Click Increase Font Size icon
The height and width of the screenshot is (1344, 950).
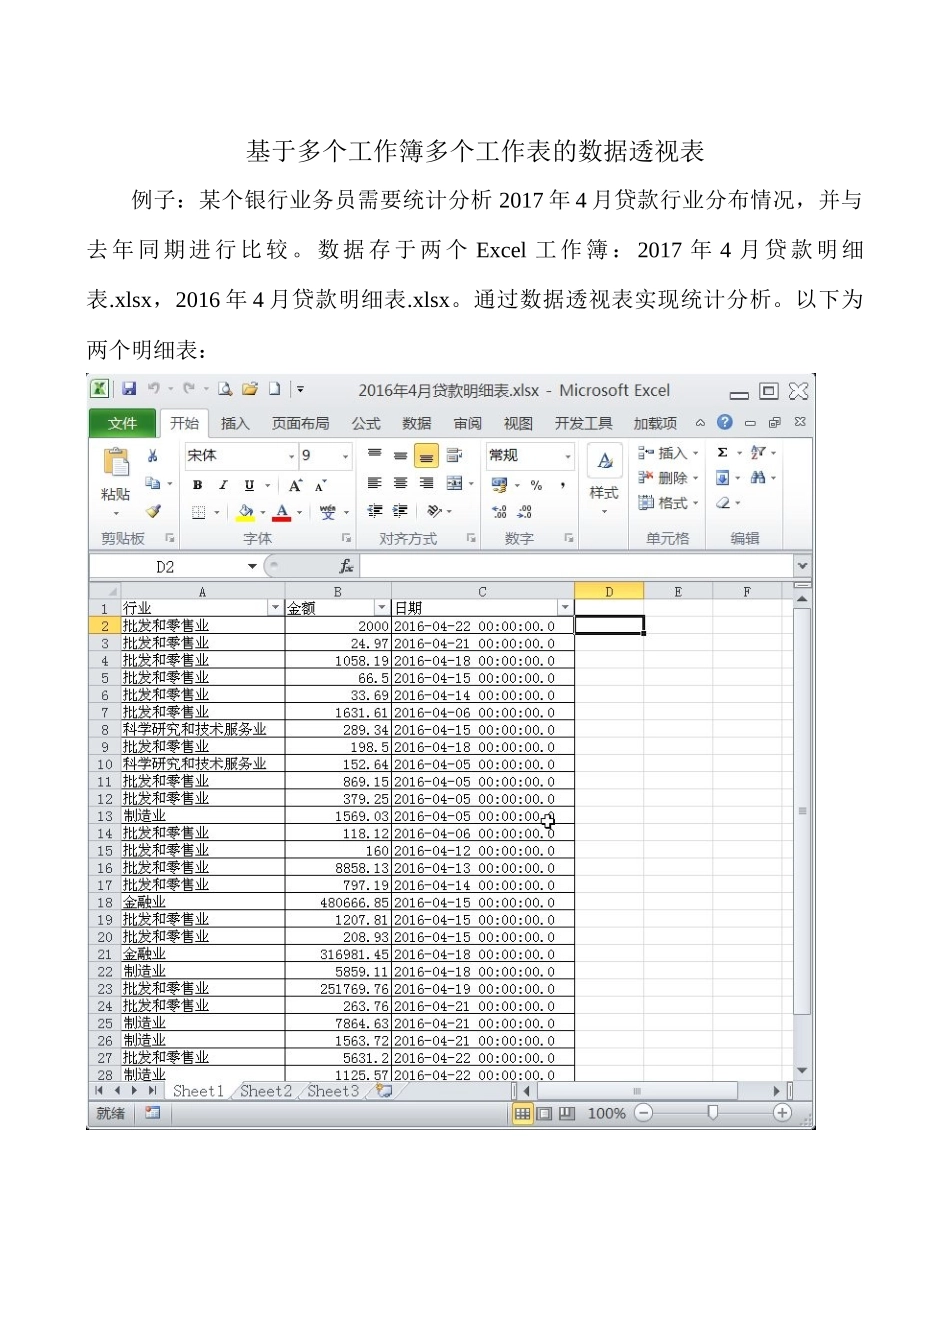pos(296,485)
